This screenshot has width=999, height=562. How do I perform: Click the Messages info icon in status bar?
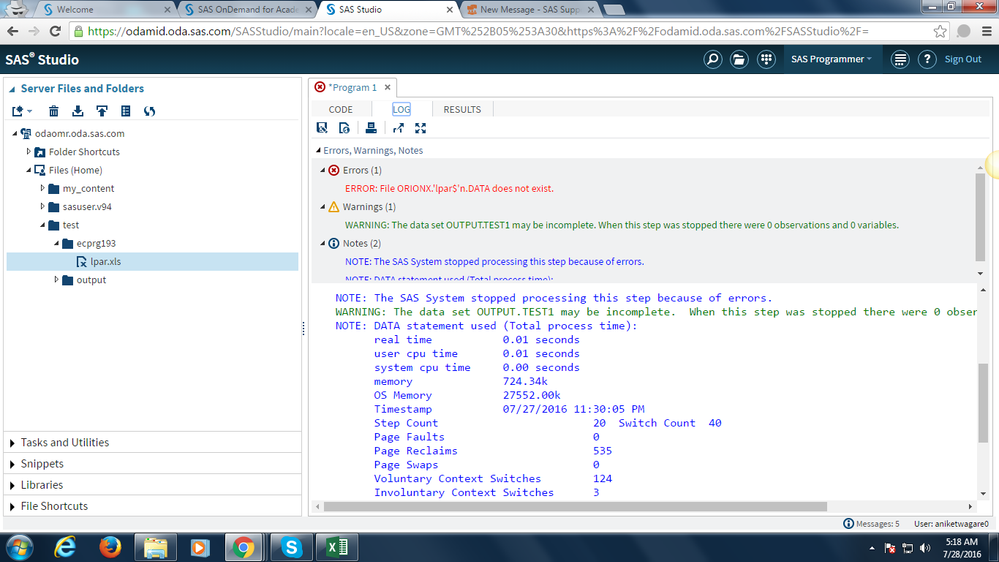(848, 524)
